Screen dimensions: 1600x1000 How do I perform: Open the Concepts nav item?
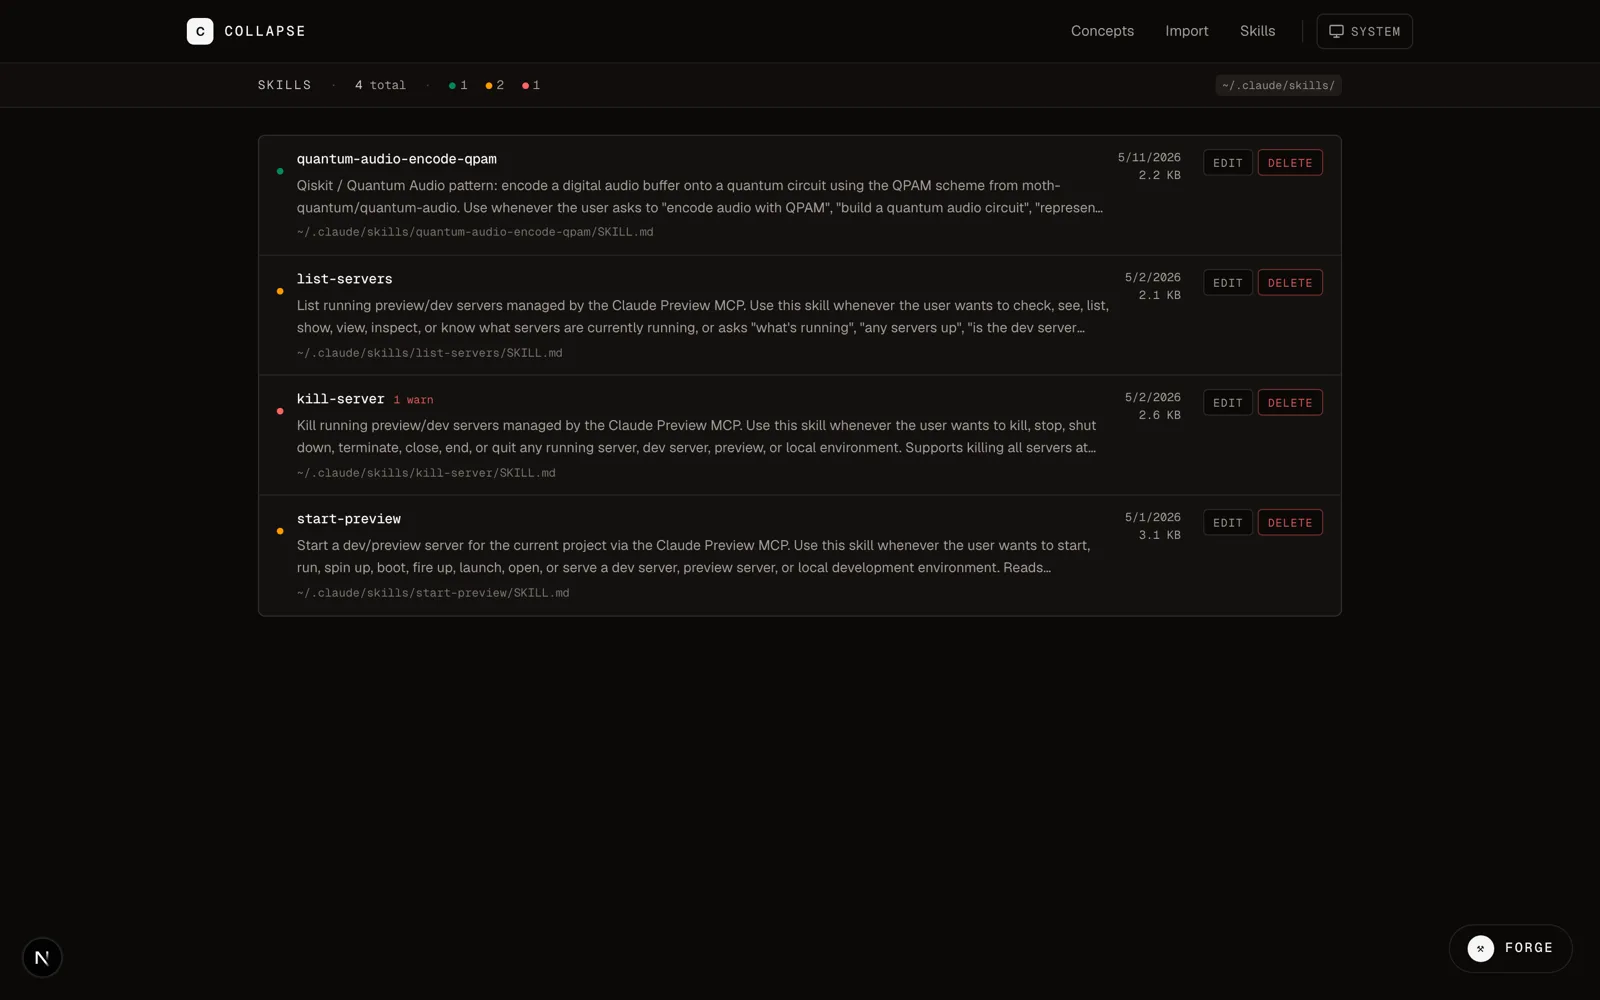coord(1102,31)
